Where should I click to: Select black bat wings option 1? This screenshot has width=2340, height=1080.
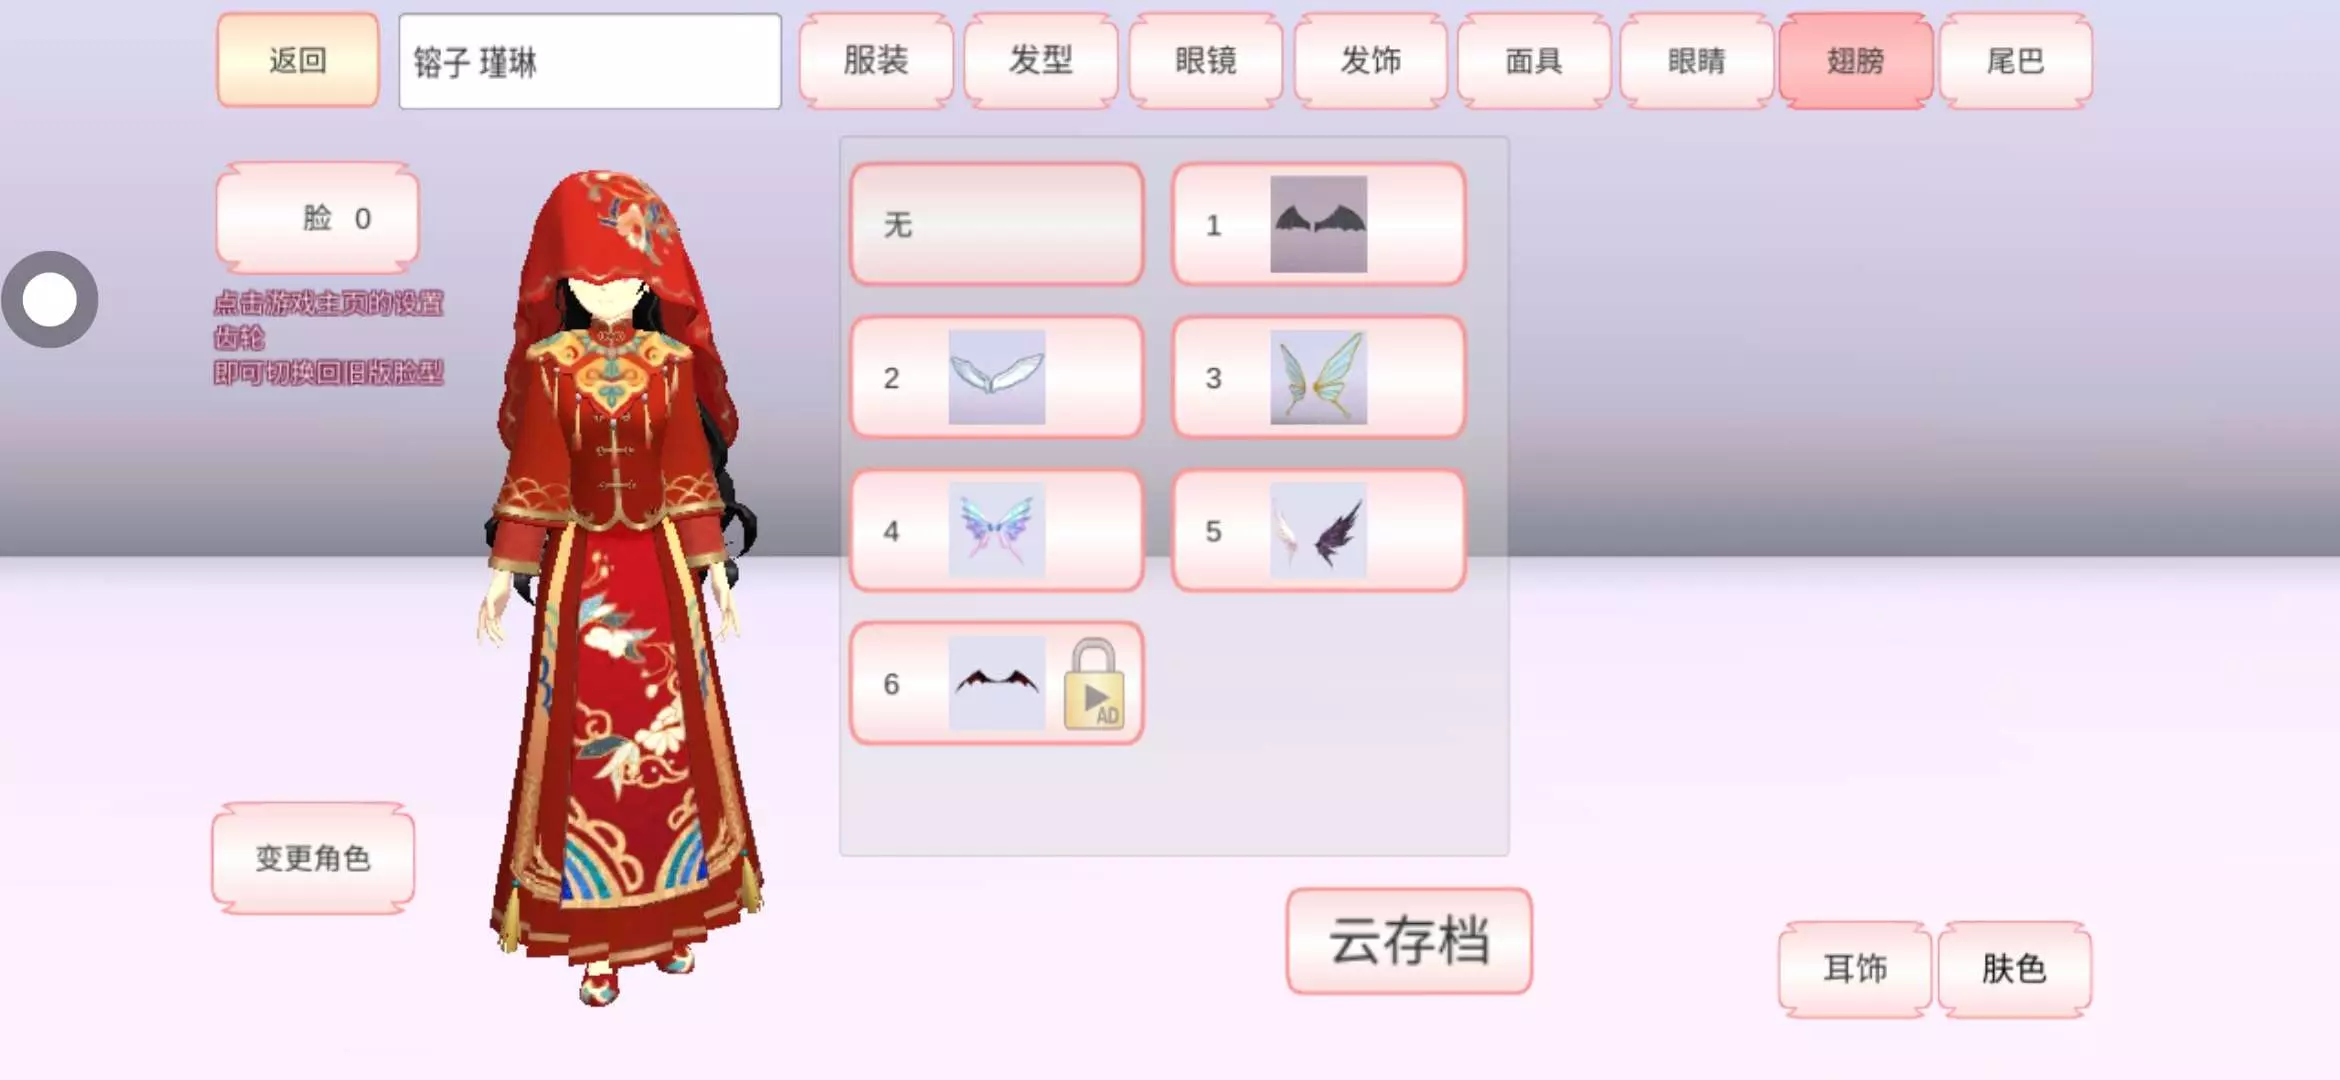point(1318,224)
